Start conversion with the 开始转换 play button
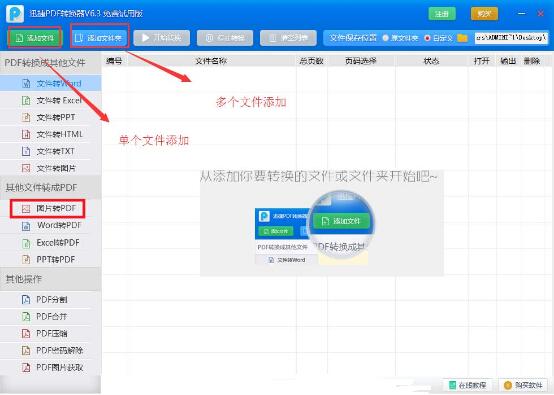554x395 pixels. (161, 38)
